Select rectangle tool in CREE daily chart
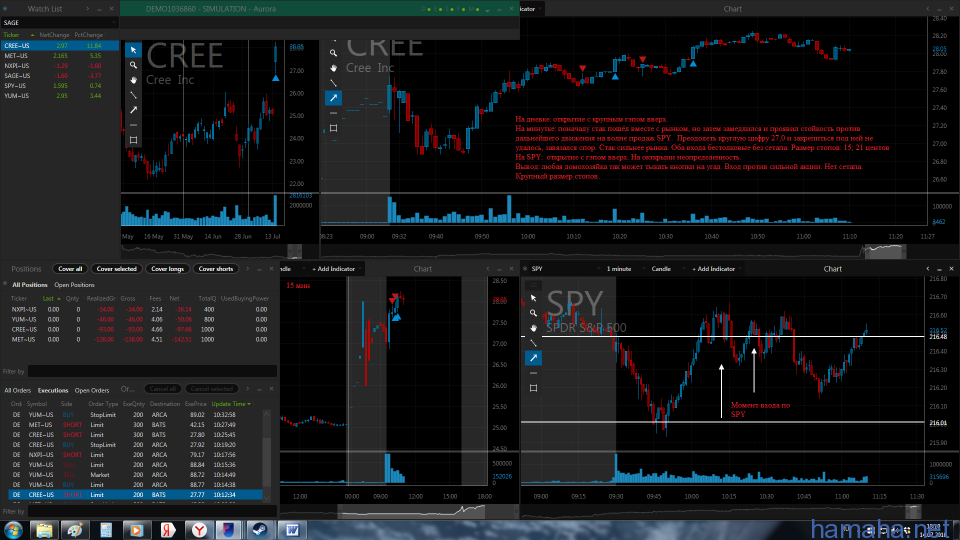 point(133,140)
